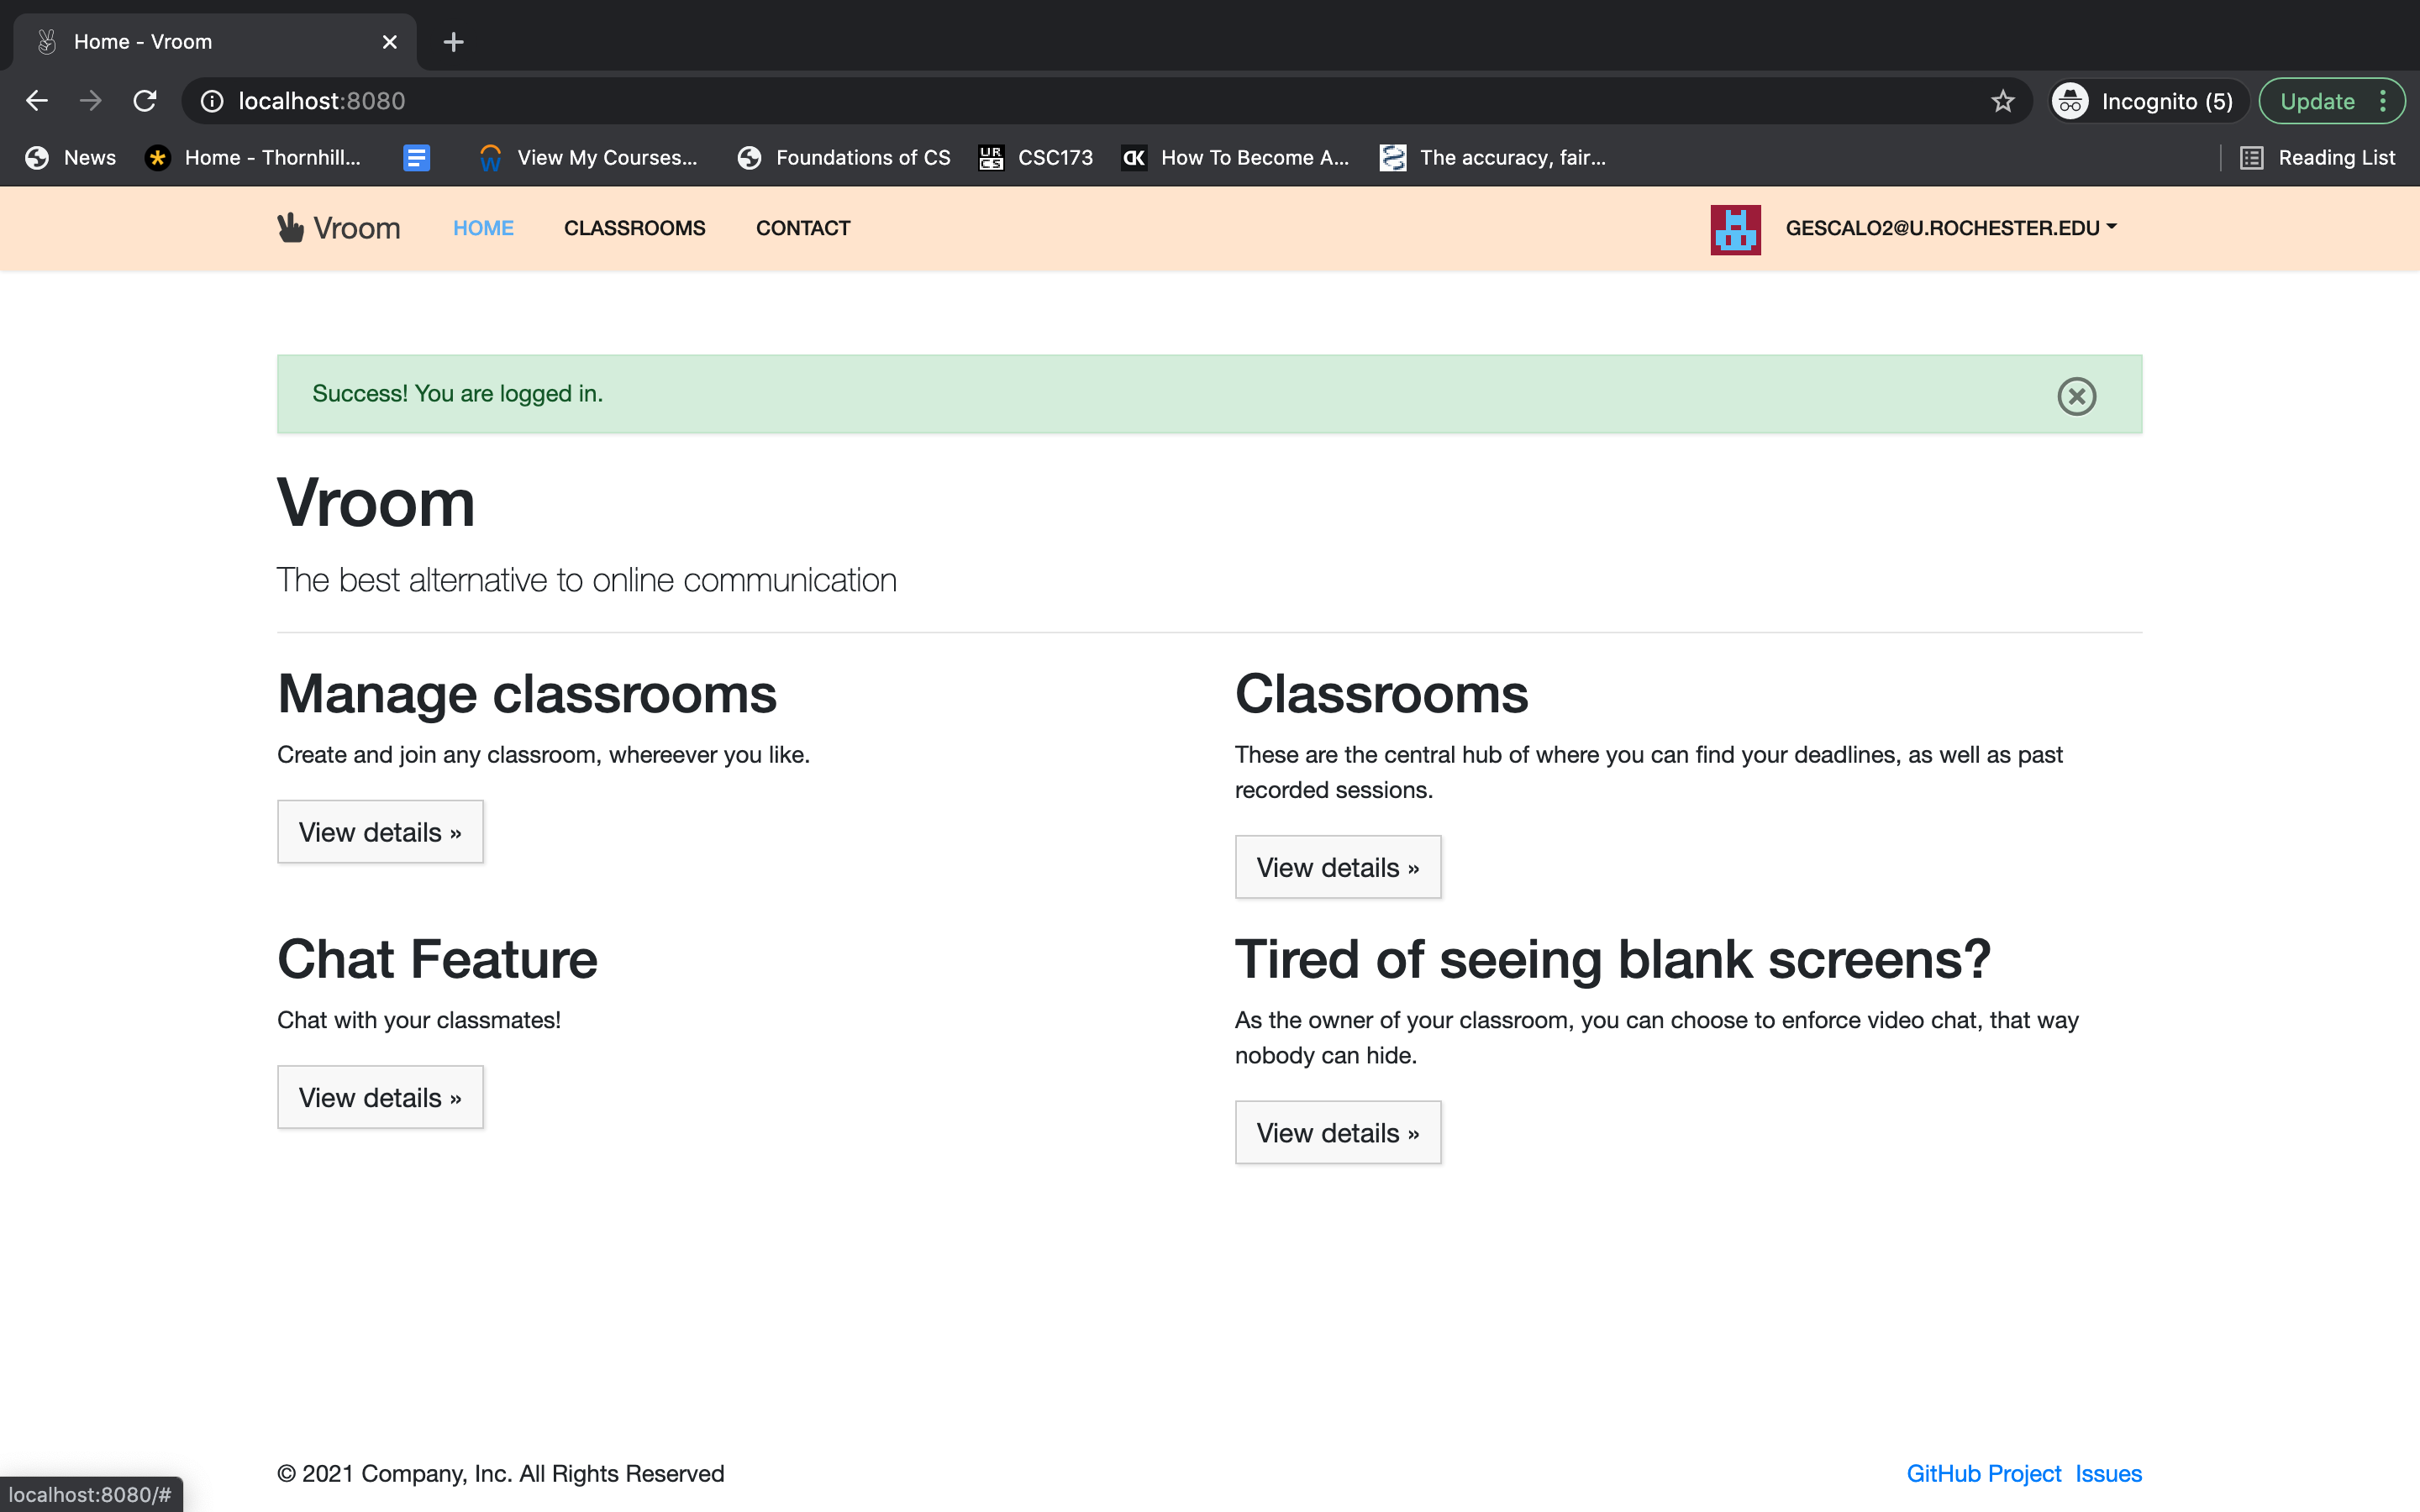Navigate to the CLASSROOMS menu item
The width and height of the screenshot is (2420, 1512).
[x=634, y=228]
